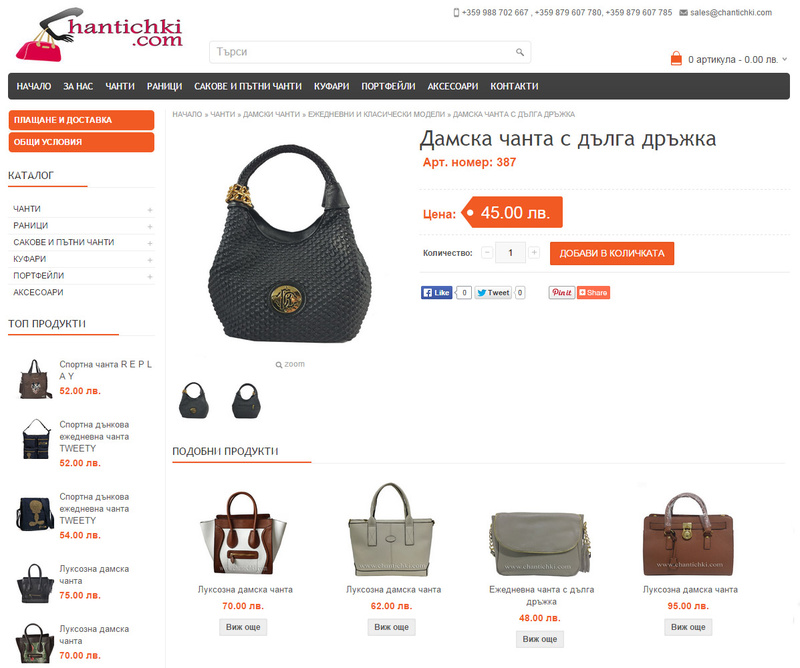
Task: Add the bag with ДОБАВИ В КОЛИЧКАТА
Action: coord(612,253)
